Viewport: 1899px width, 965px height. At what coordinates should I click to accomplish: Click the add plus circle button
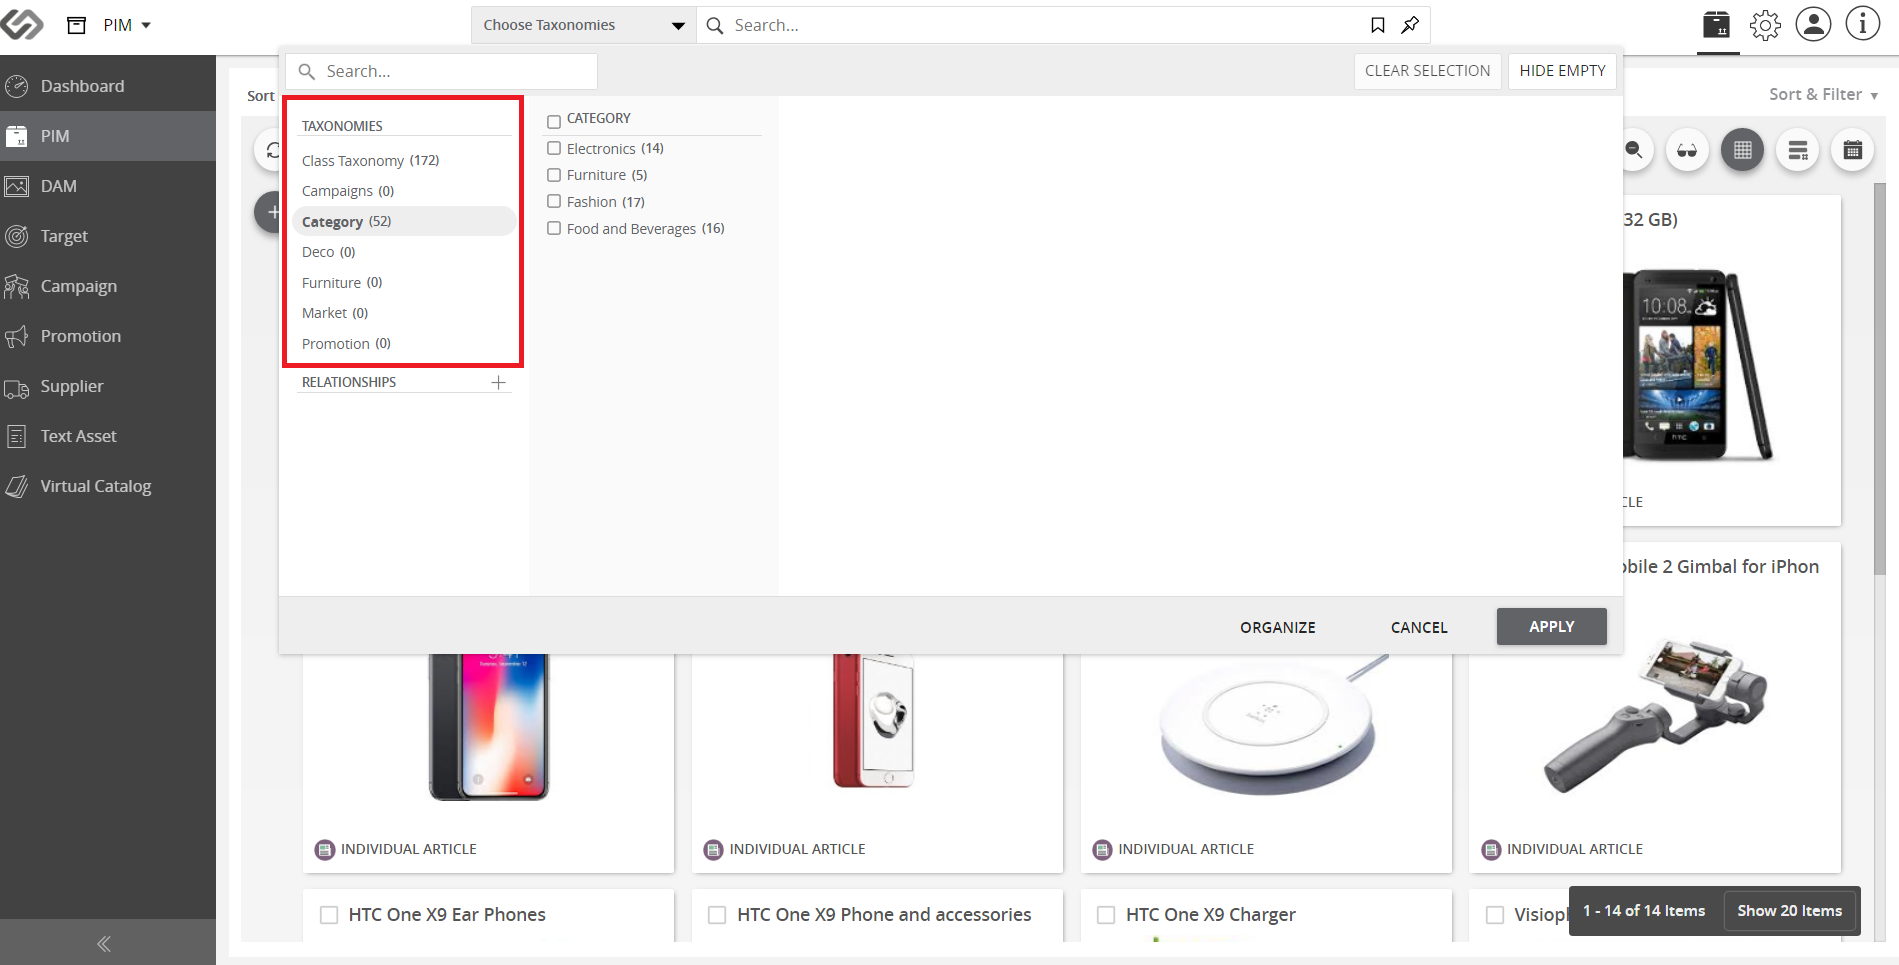click(x=269, y=212)
